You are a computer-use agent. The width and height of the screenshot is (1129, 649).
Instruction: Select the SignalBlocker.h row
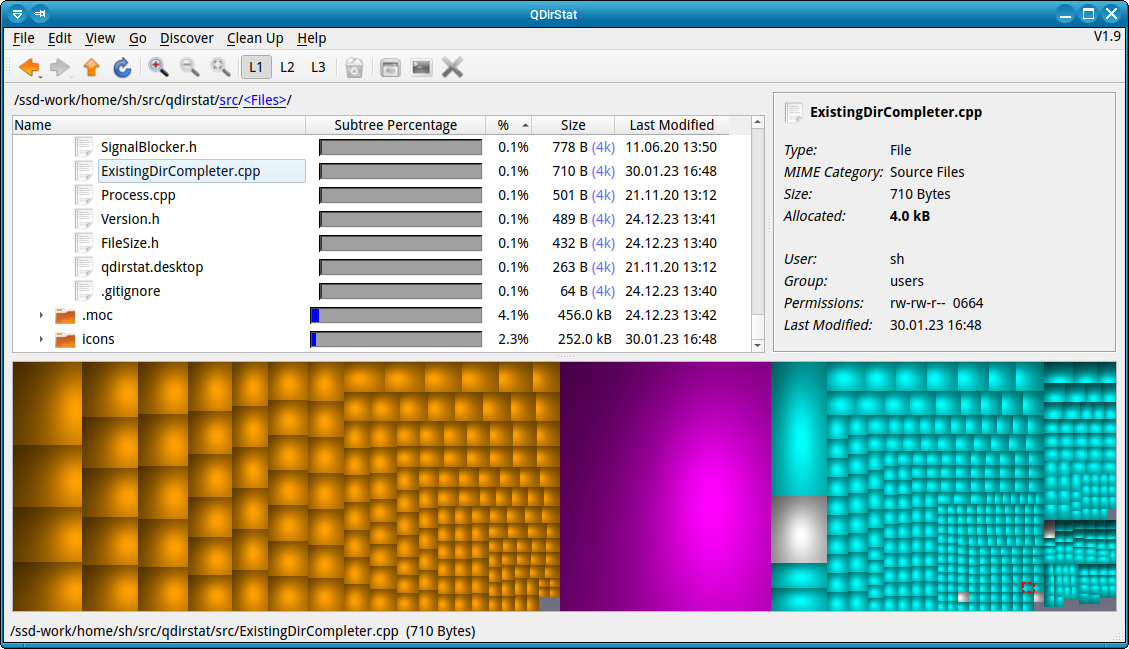pyautogui.click(x=382, y=147)
